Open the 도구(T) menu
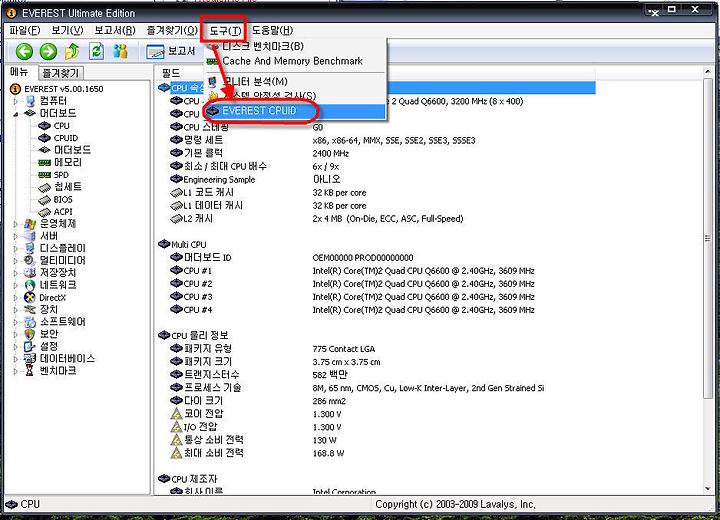 coord(225,31)
